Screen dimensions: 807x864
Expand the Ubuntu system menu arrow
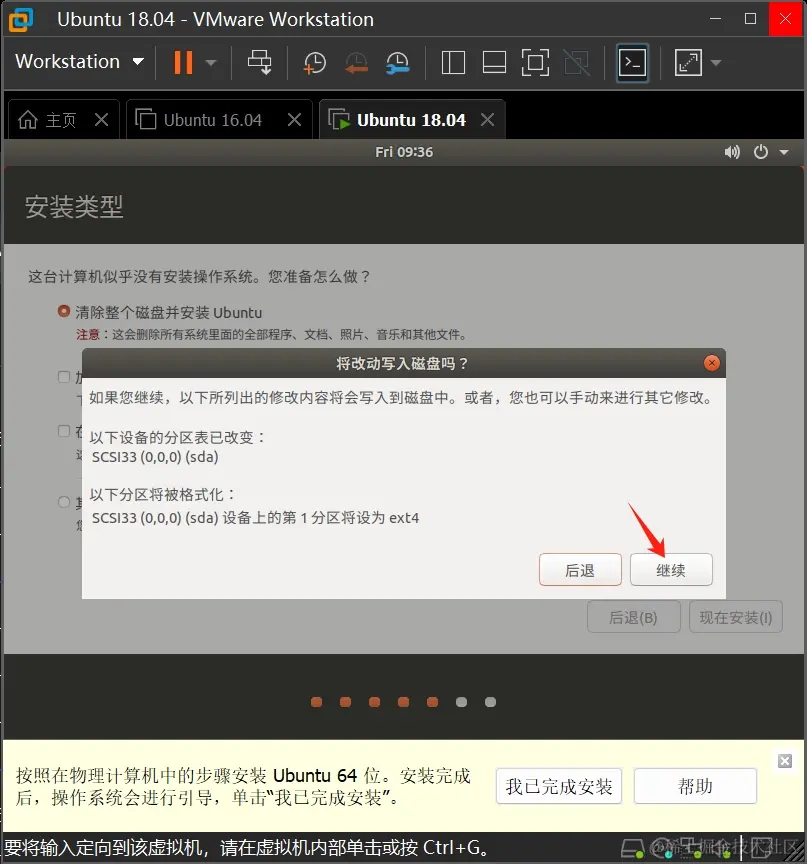coord(784,153)
